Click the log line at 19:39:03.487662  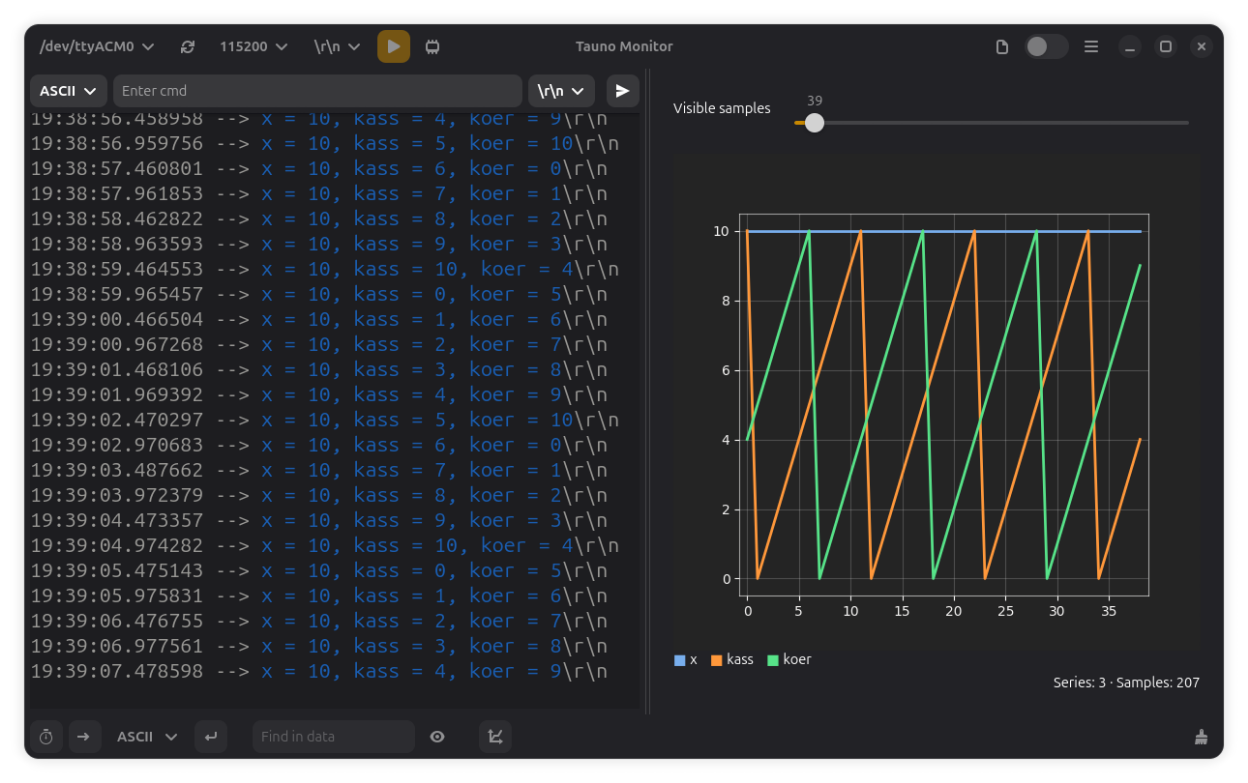319,470
